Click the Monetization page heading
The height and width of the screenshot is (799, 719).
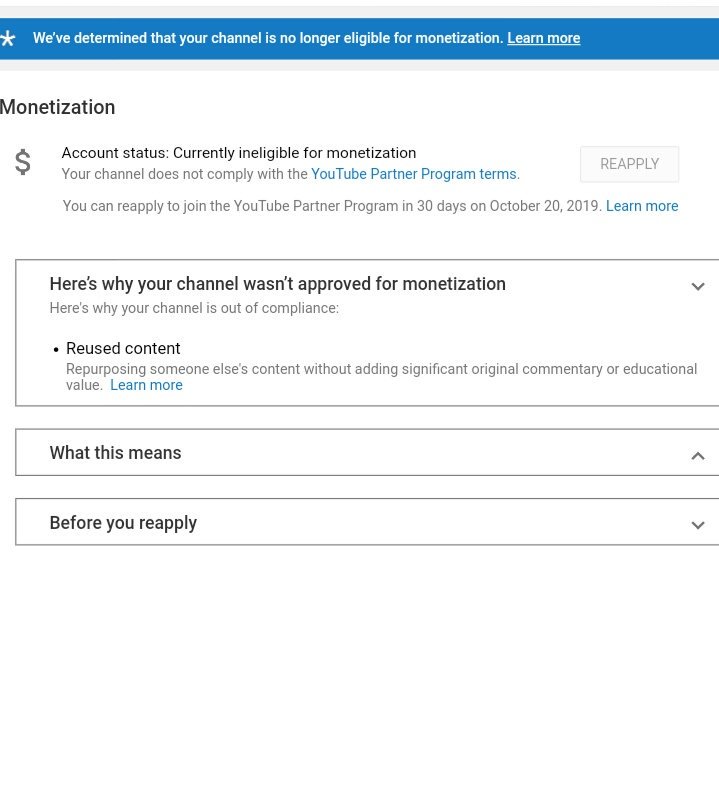(x=57, y=107)
